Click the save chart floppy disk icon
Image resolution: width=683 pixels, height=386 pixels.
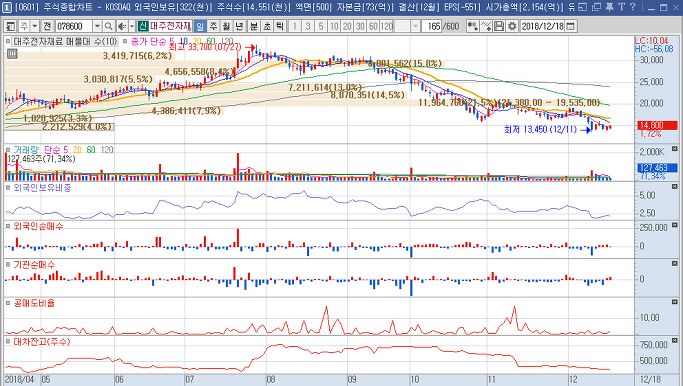[499, 27]
